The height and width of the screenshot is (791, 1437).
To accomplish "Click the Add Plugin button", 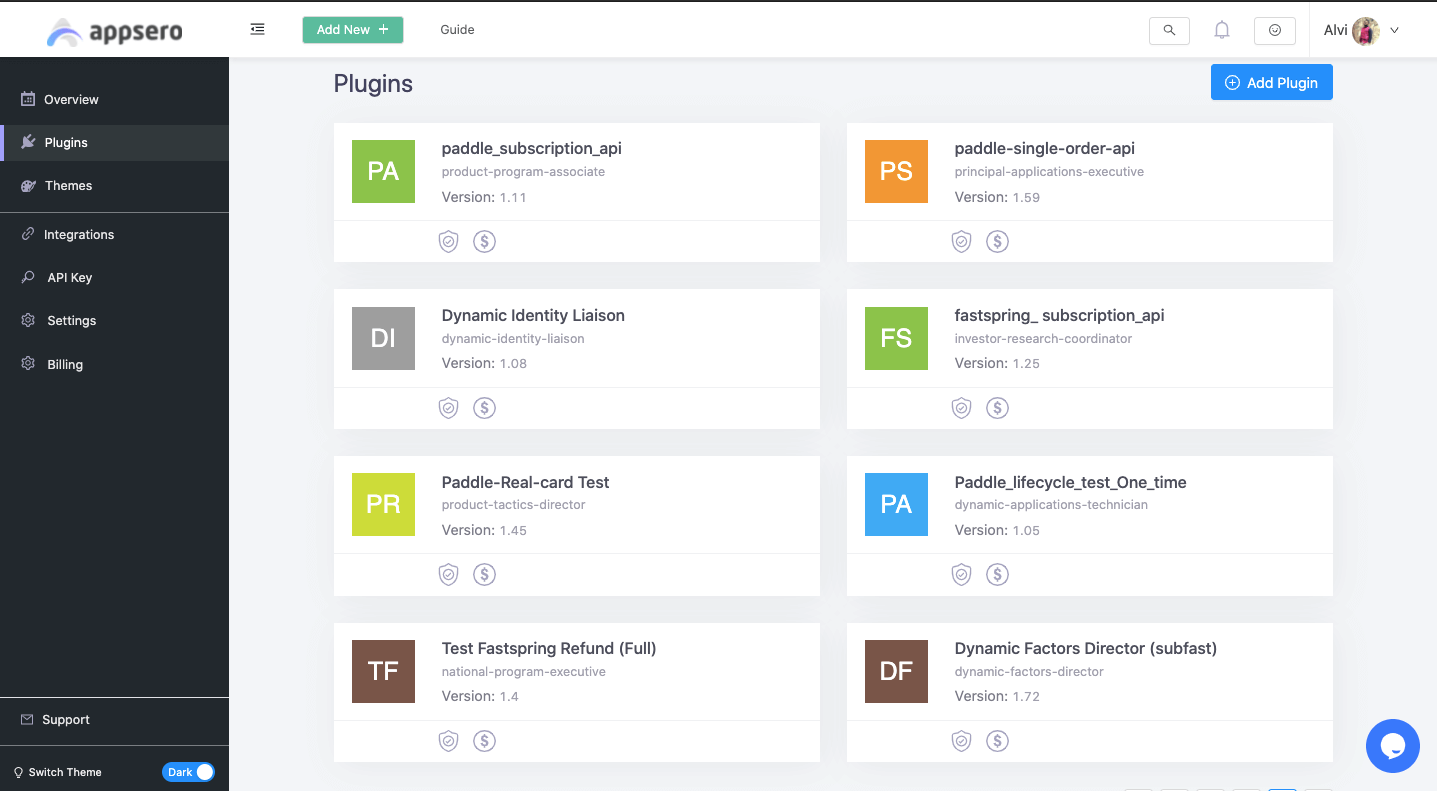I will coord(1272,83).
